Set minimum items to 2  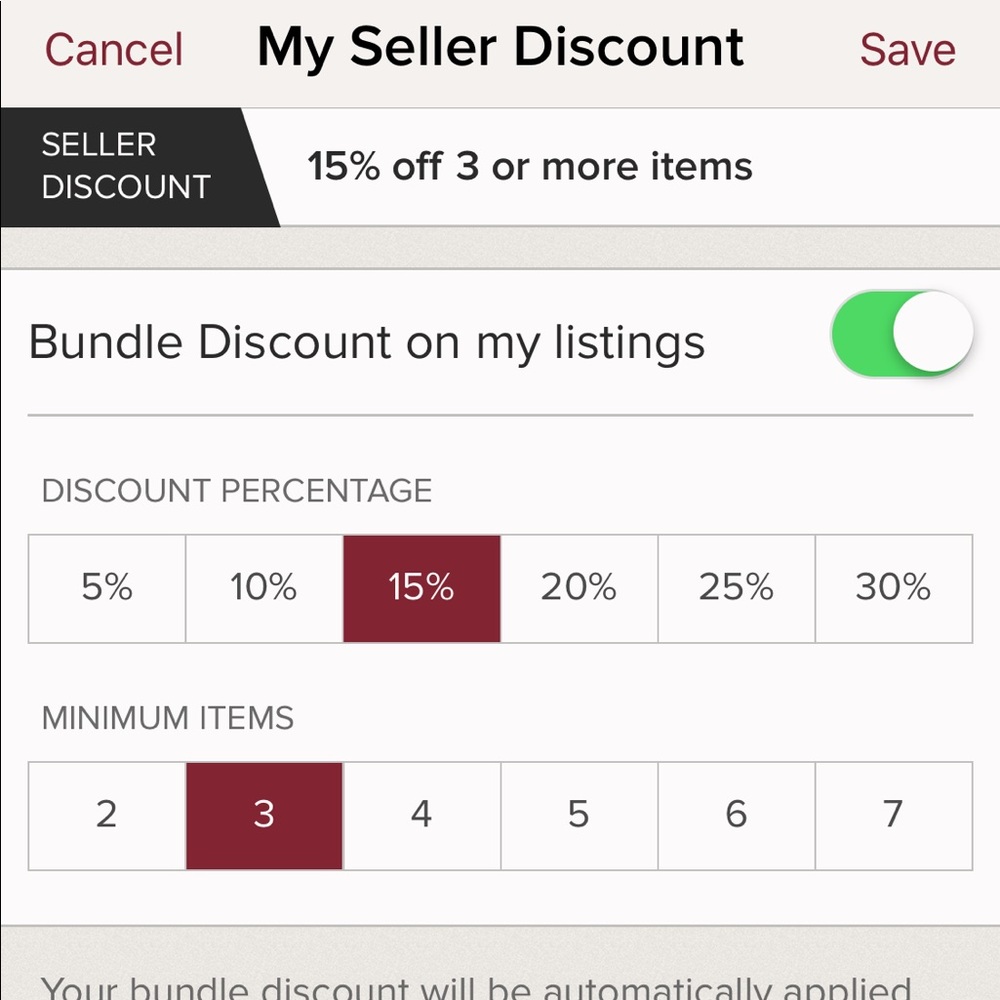click(x=106, y=815)
